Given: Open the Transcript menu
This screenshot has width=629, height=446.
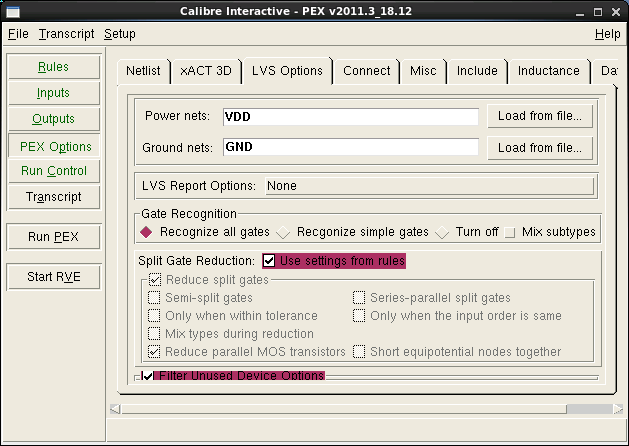Looking at the screenshot, I should click(x=66, y=34).
